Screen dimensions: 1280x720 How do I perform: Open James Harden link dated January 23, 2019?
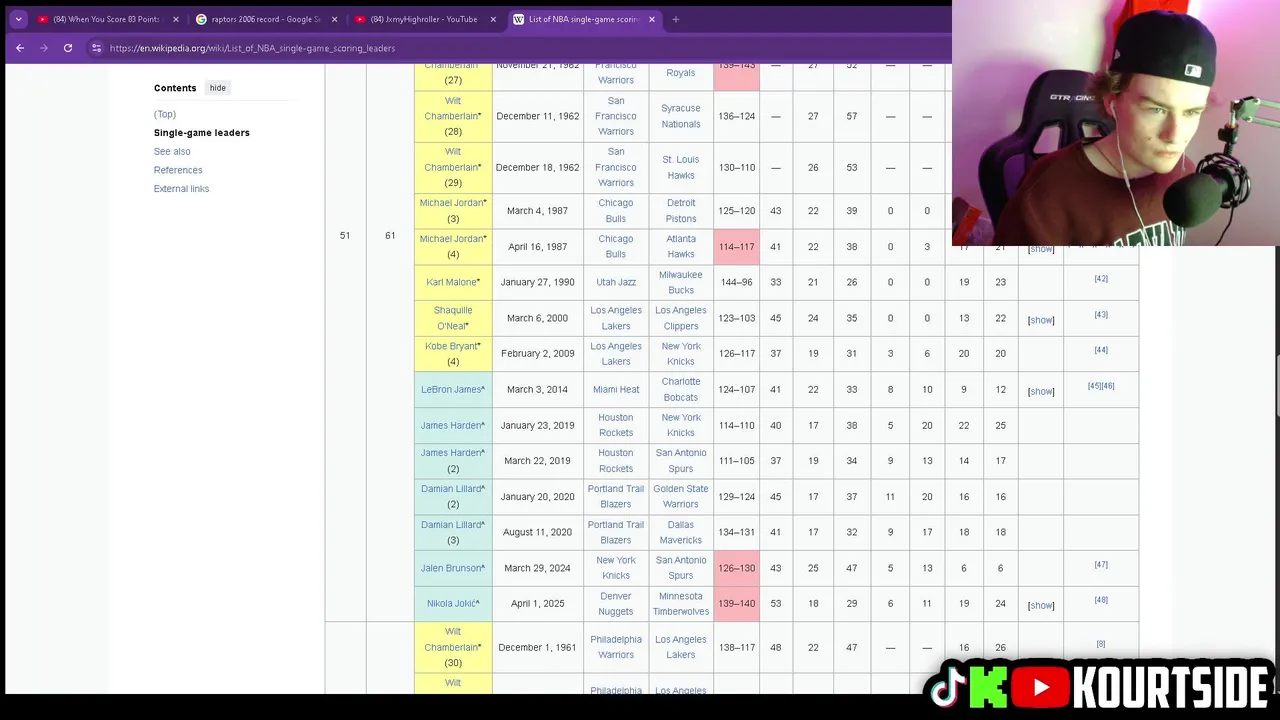point(450,425)
